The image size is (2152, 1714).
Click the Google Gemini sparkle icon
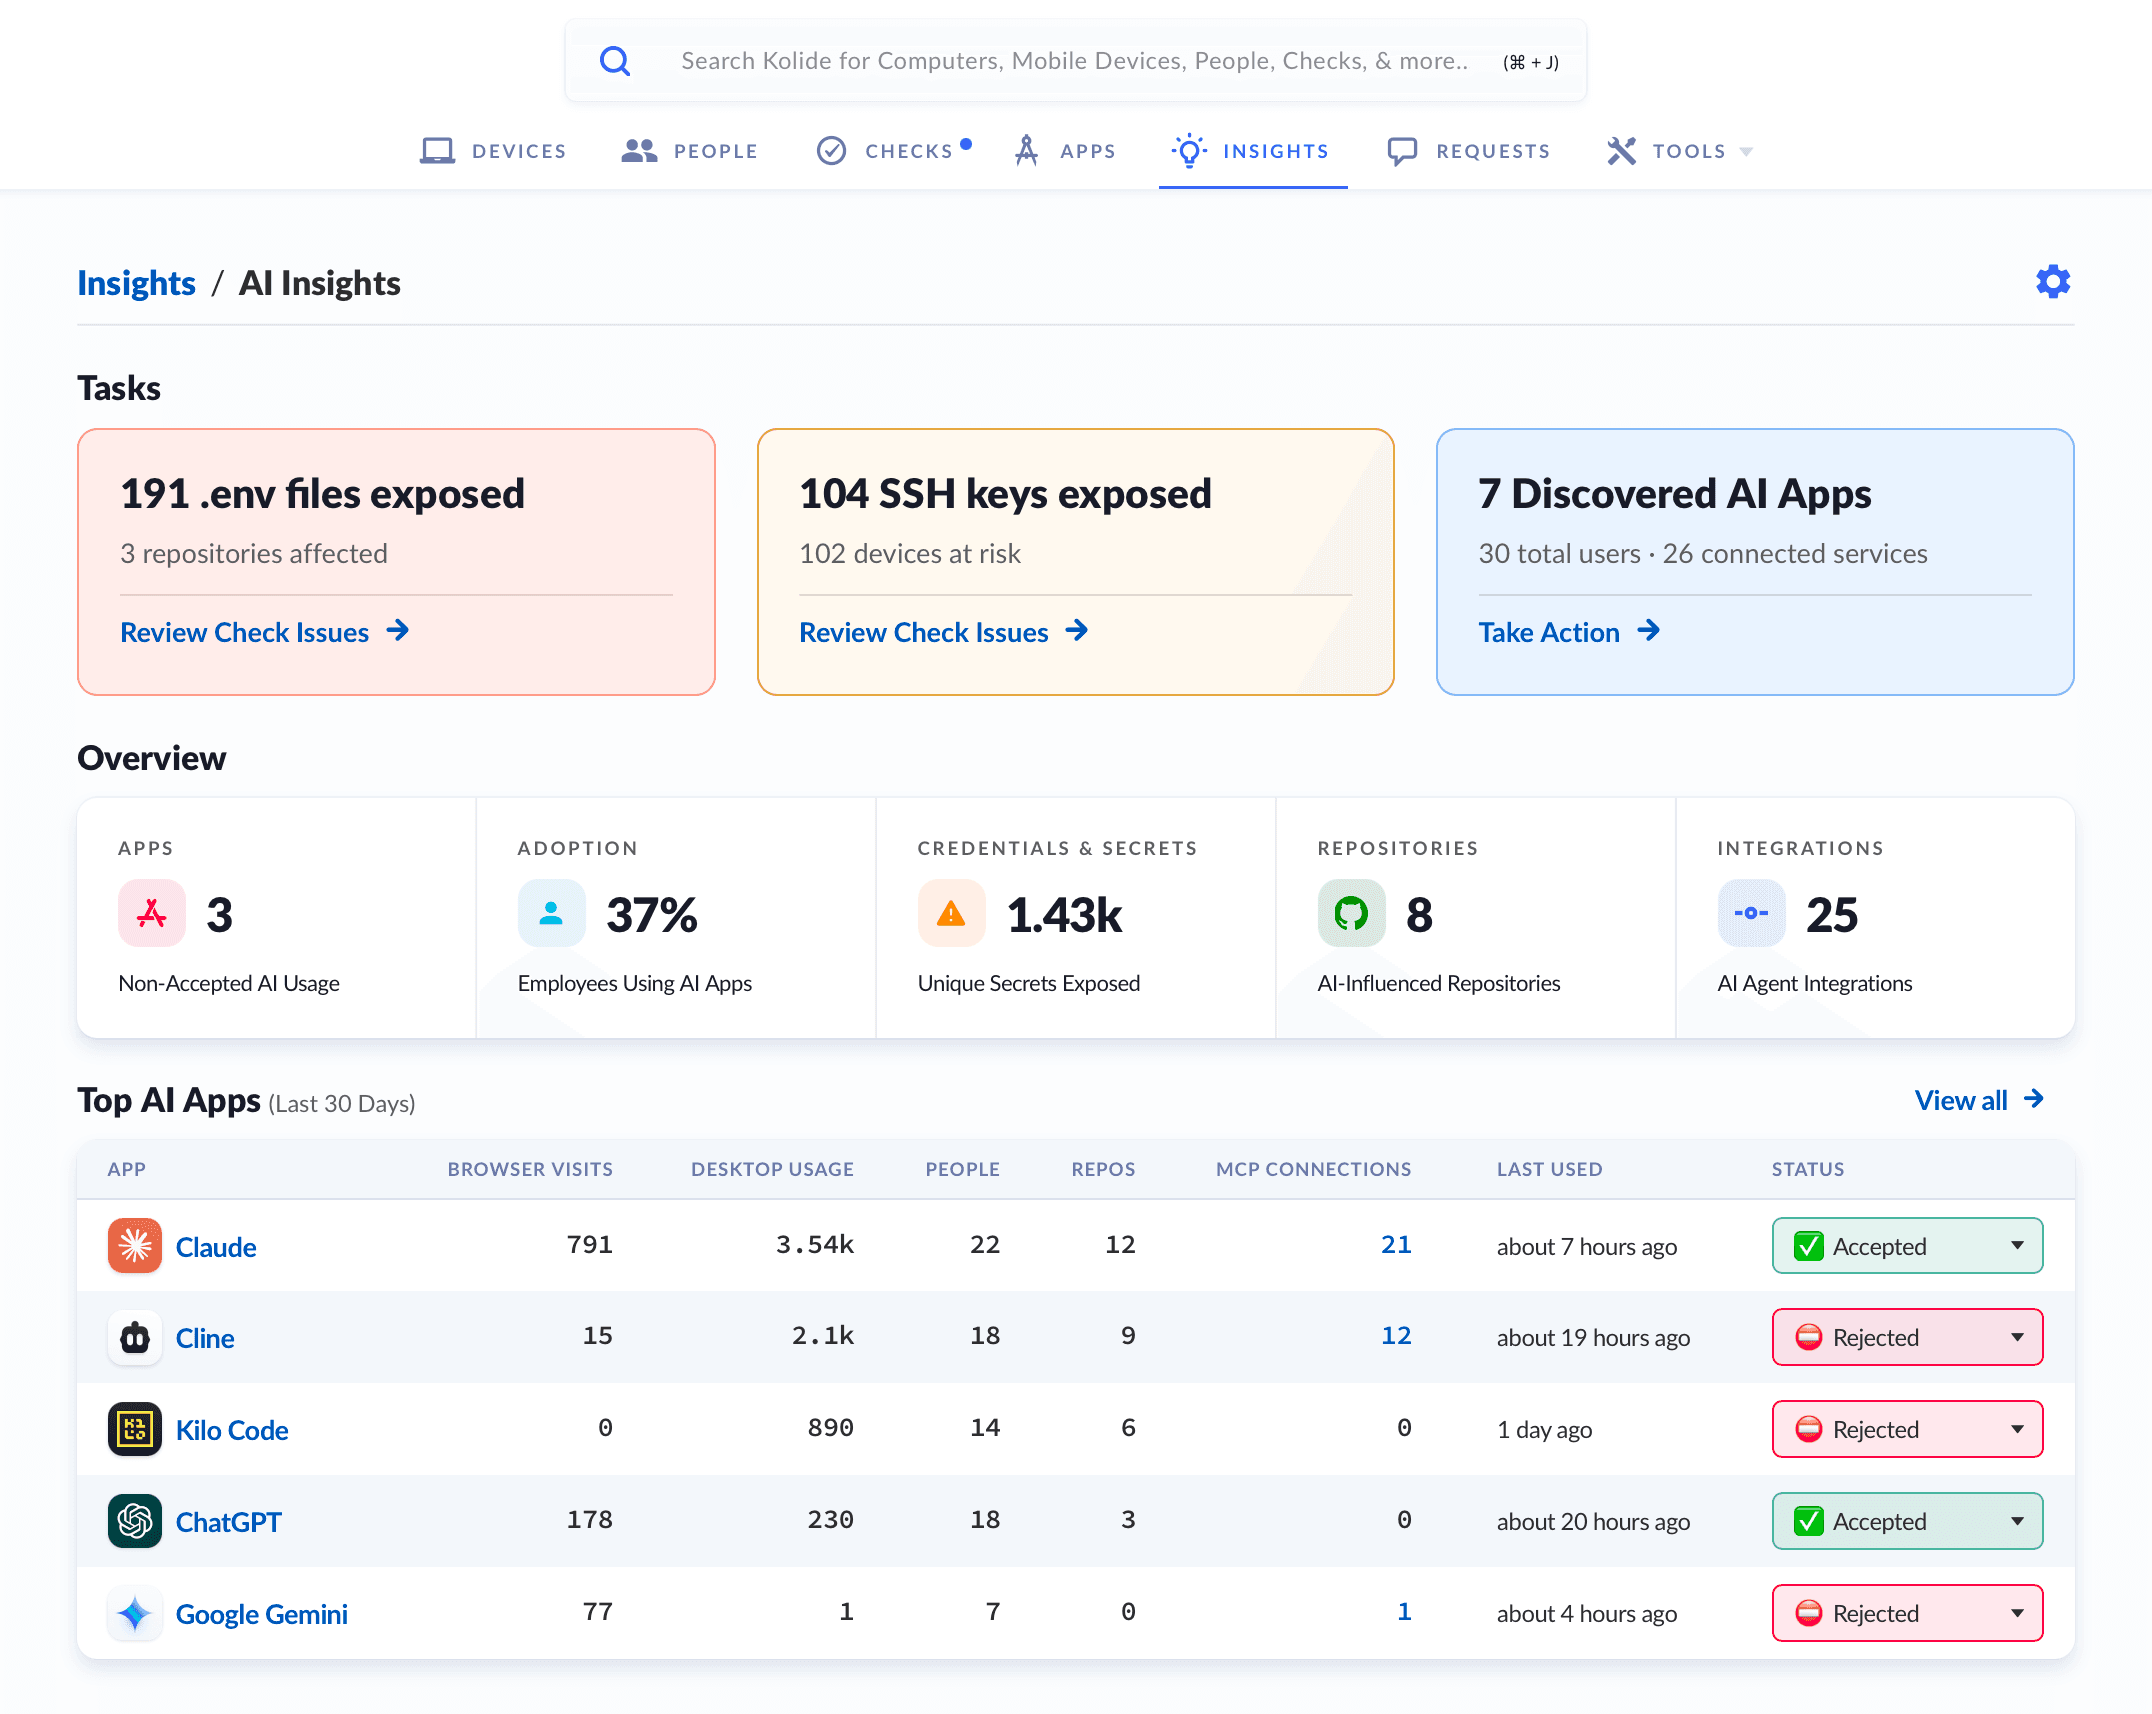coord(135,1613)
